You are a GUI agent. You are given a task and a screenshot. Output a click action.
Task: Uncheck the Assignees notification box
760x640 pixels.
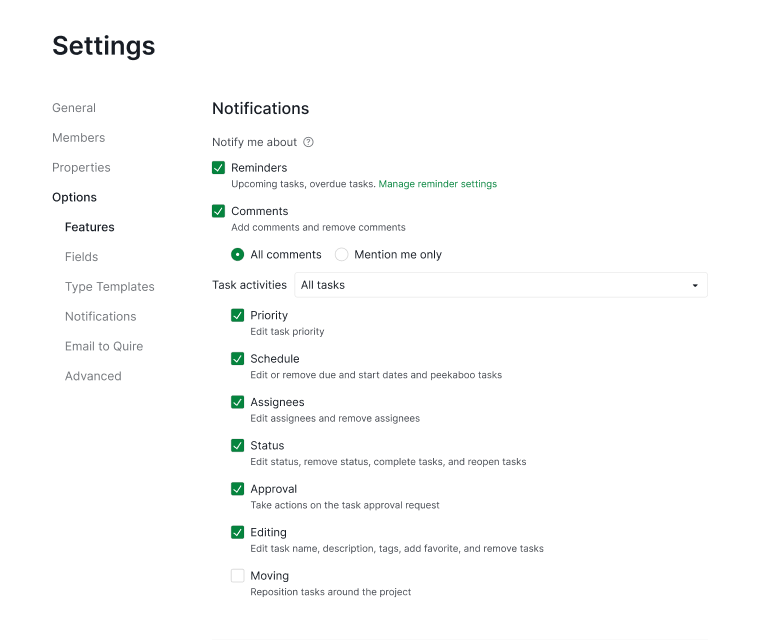coord(238,402)
